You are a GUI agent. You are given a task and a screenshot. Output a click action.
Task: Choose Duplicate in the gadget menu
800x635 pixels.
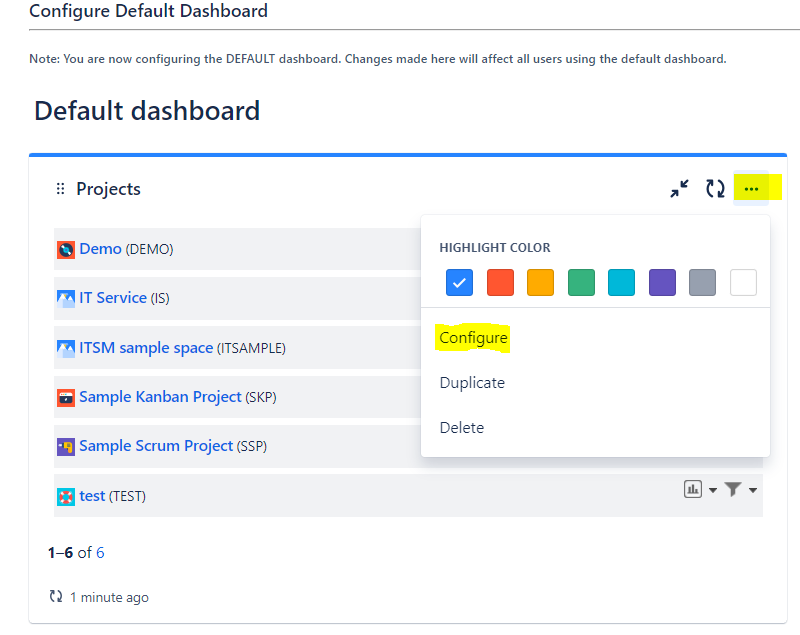[472, 383]
